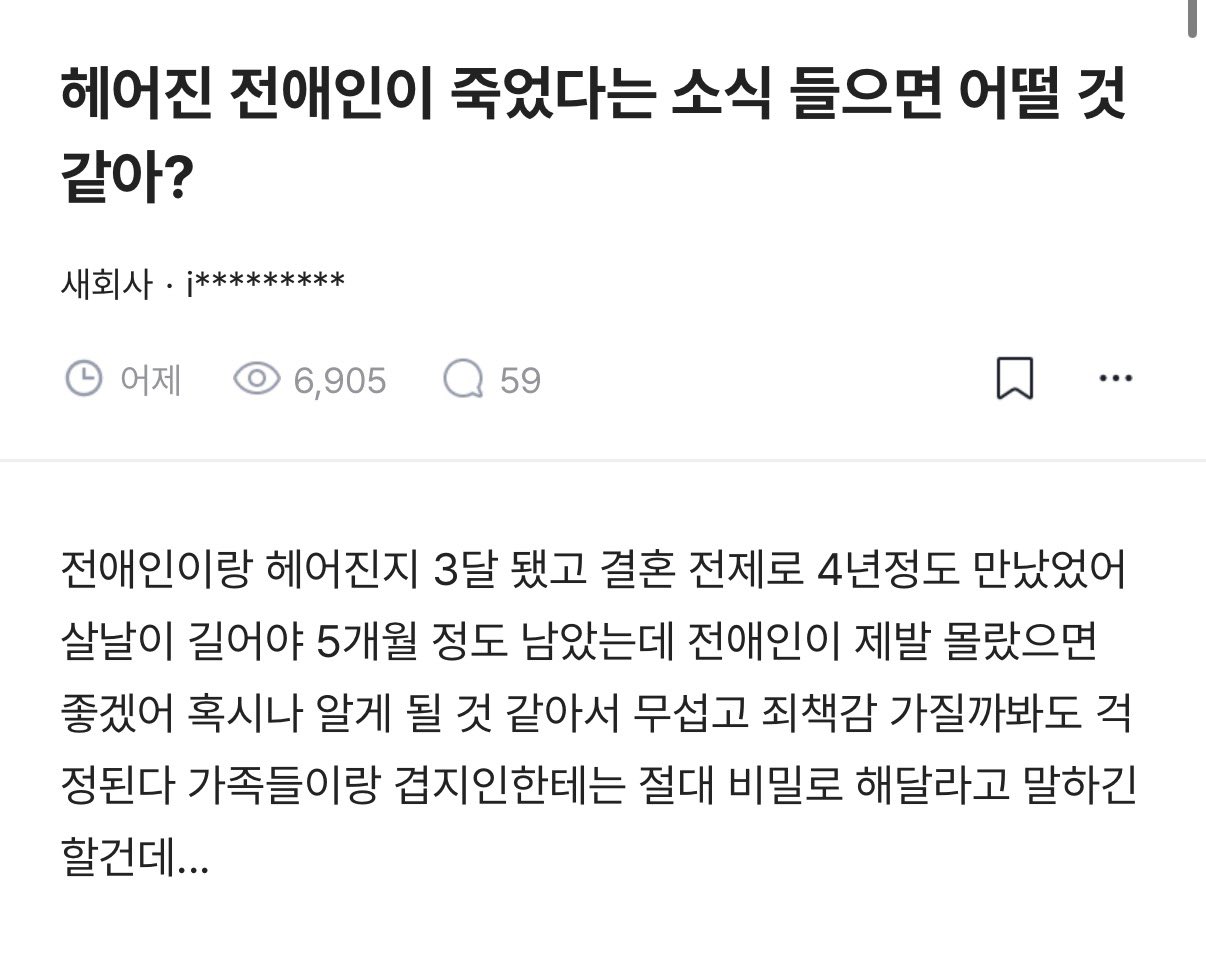Click the 어제 timestamp text
Image resolution: width=1206 pixels, height=958 pixels.
[x=151, y=380]
